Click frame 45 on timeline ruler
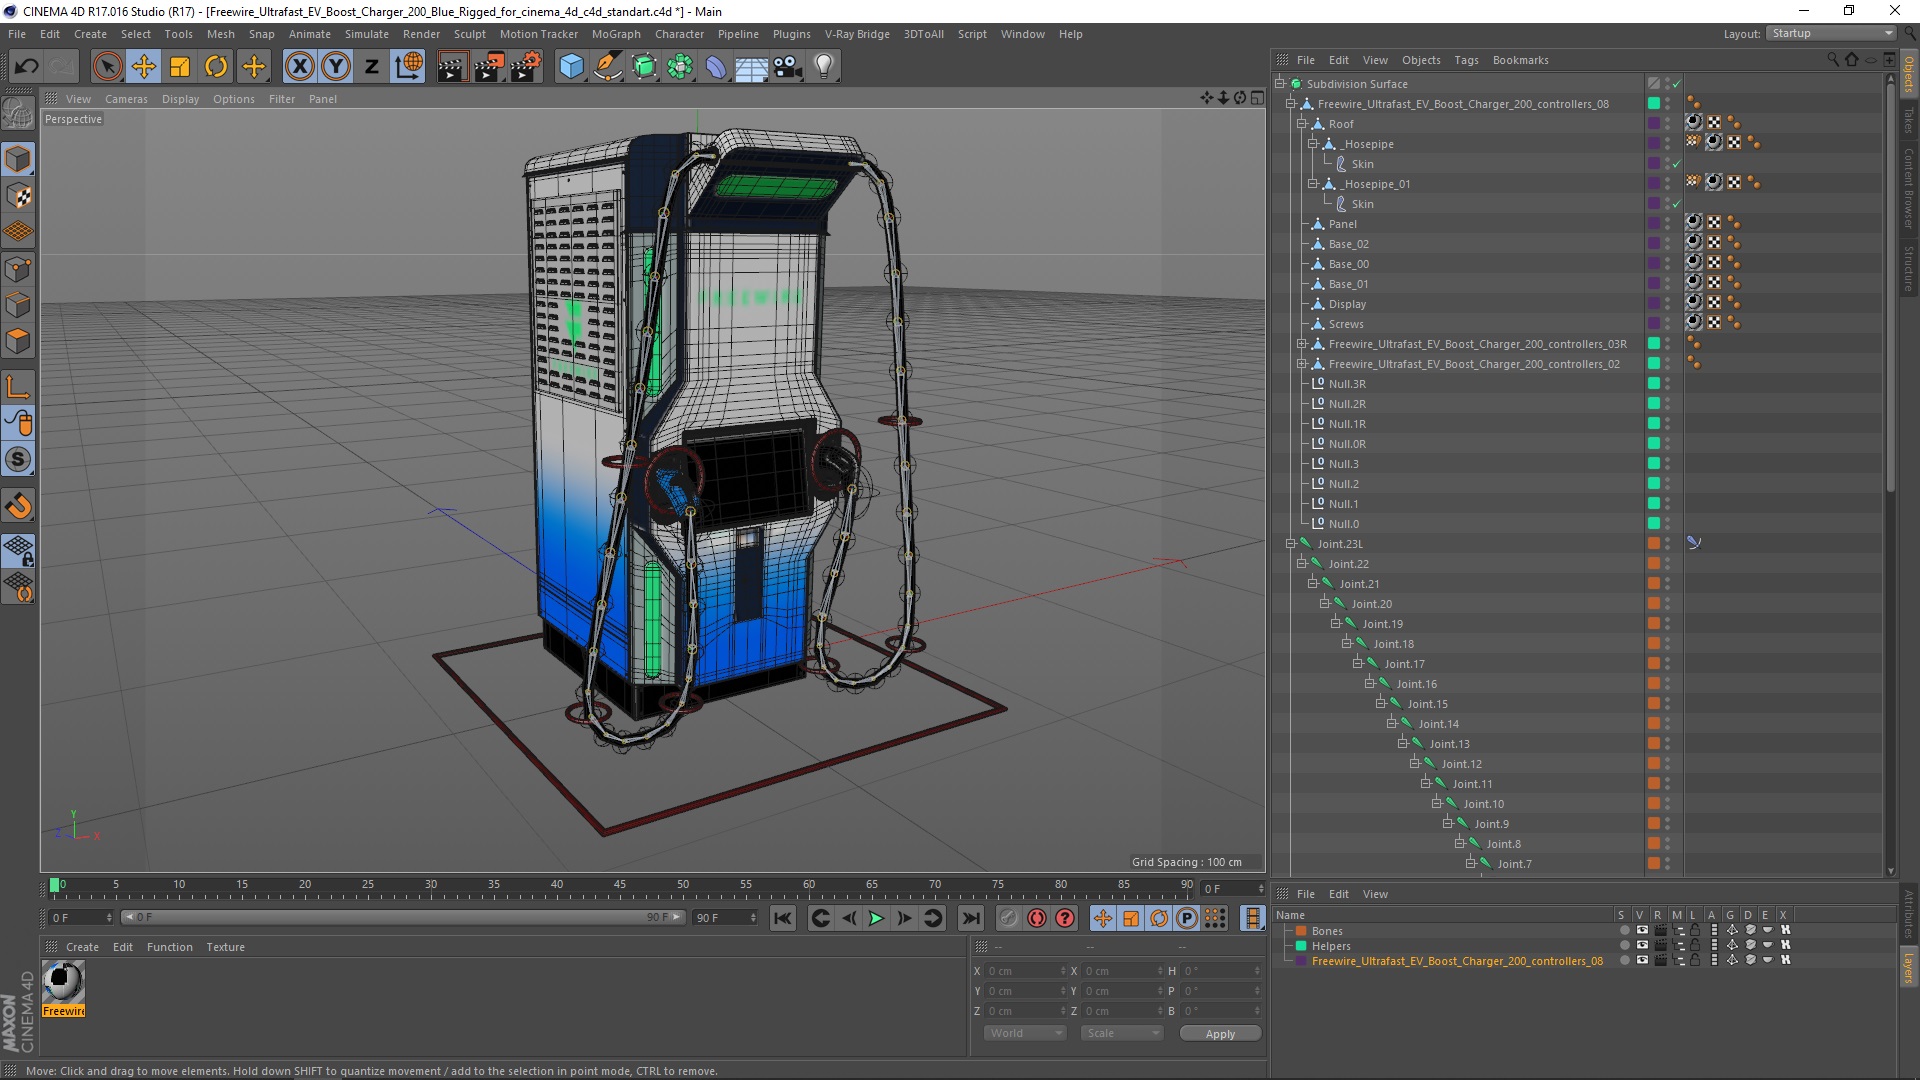The image size is (1920, 1080). click(x=620, y=885)
